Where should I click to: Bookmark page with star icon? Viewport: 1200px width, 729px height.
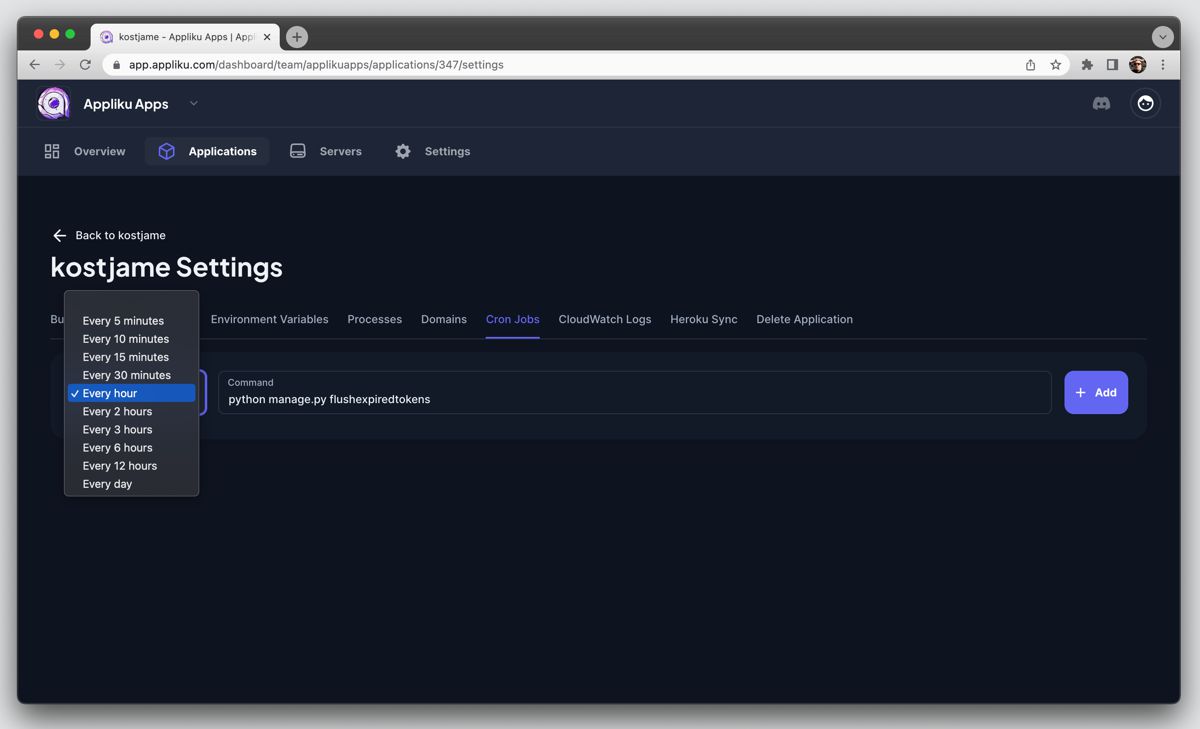(1055, 65)
